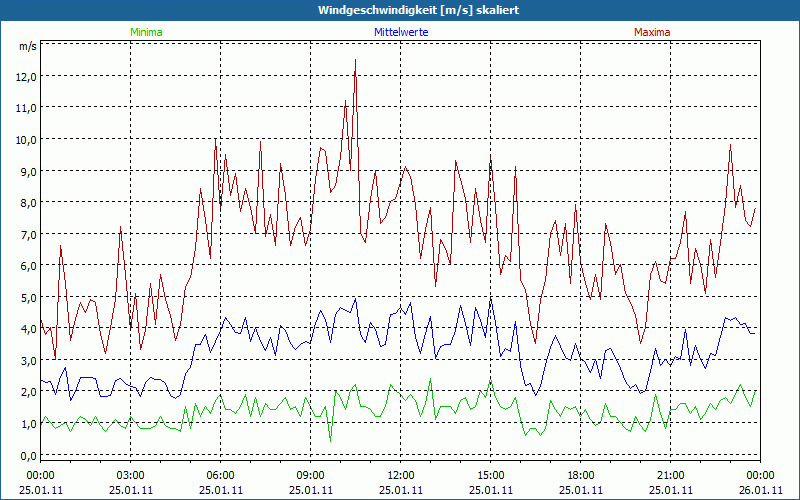Viewport: 800px width, 500px height.
Task: Click the 1,0 y-axis value
Action: pos(29,423)
